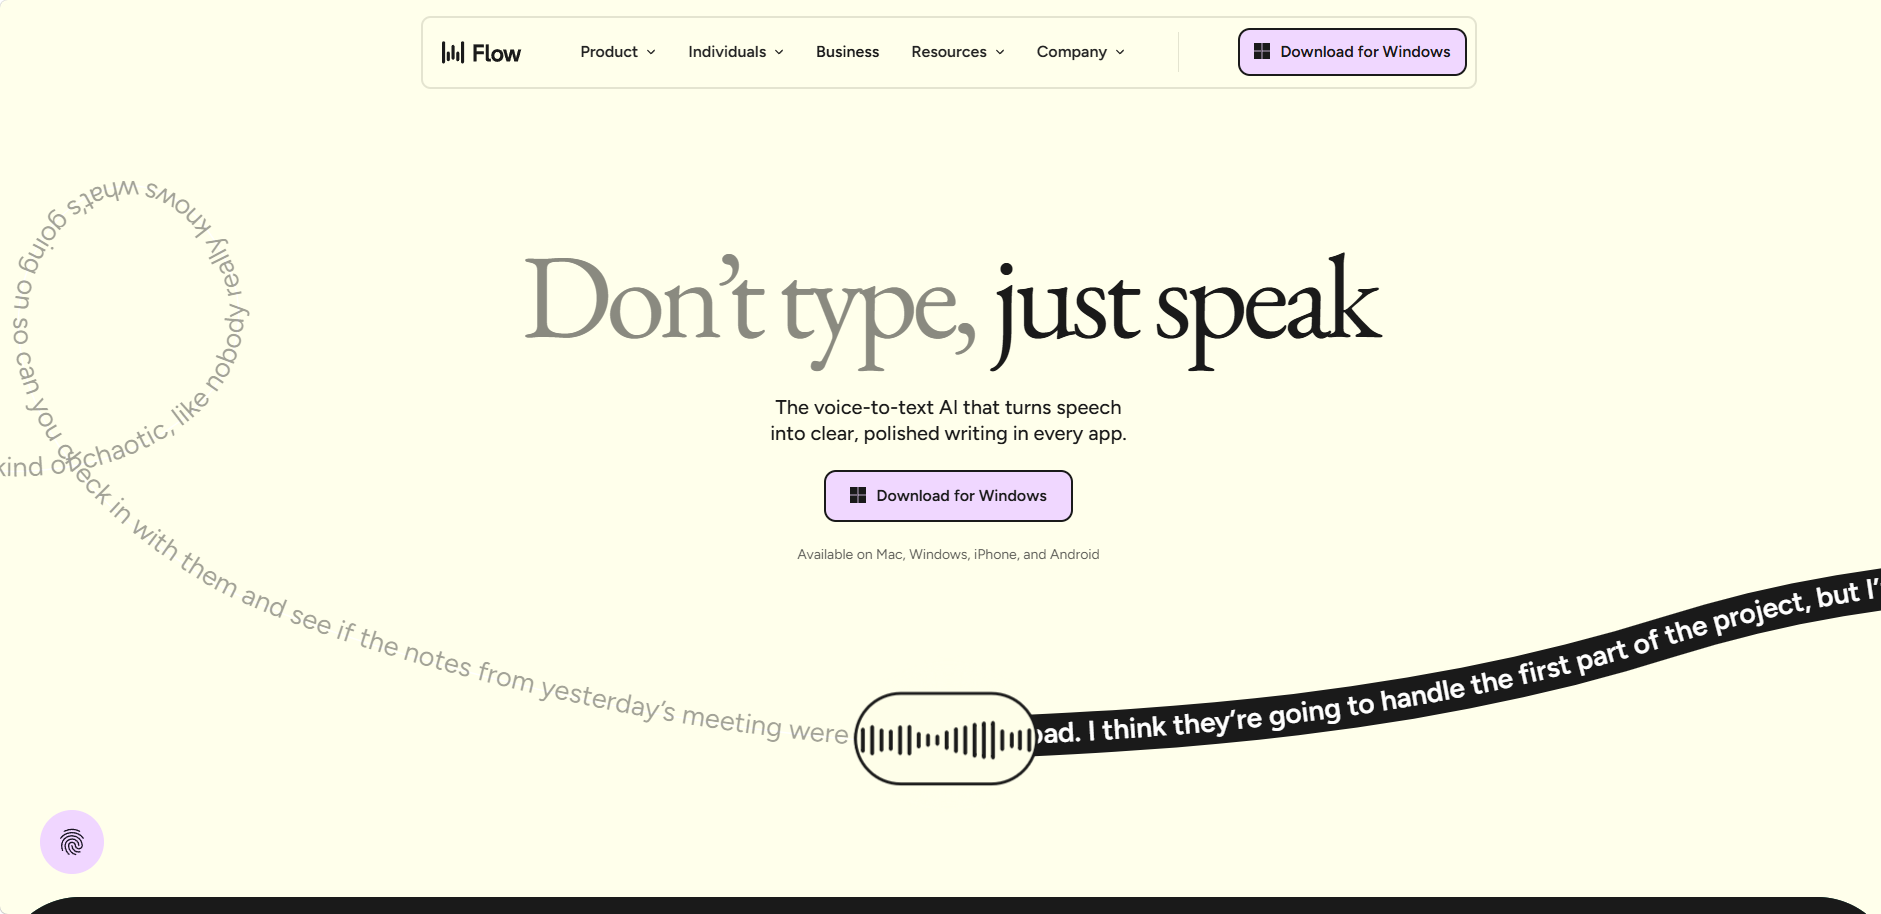The width and height of the screenshot is (1881, 914).
Task: Go to the Business page
Action: pyautogui.click(x=847, y=52)
